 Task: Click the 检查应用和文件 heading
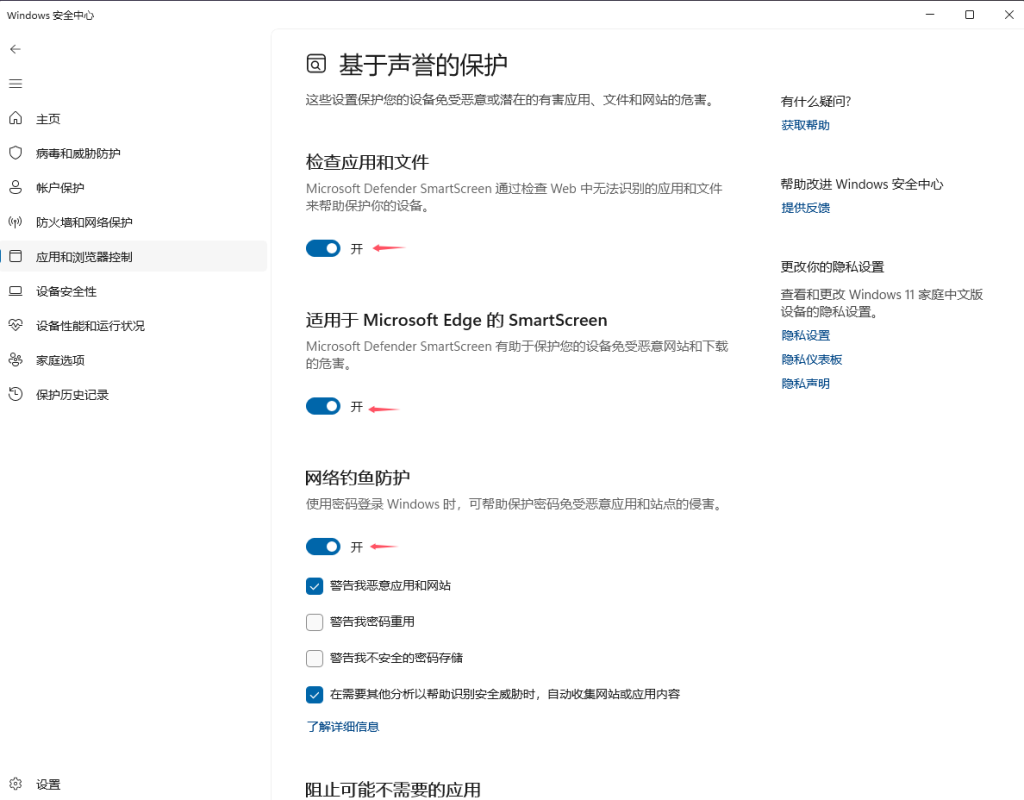click(x=367, y=162)
